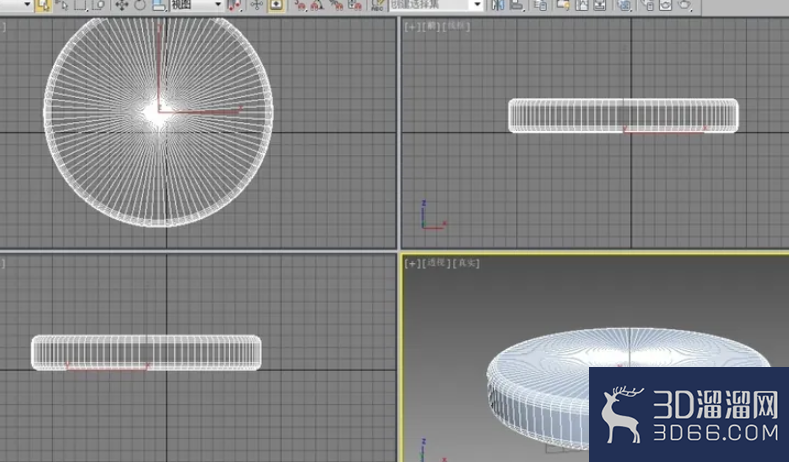Select the cylinder wireframe in top viewport

point(159,121)
